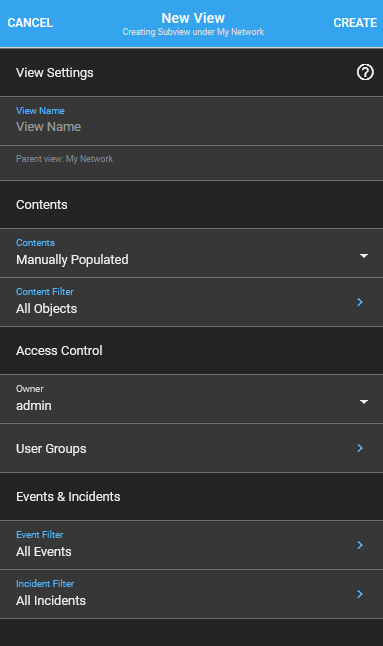Image resolution: width=383 pixels, height=646 pixels.
Task: Select the "Parent view: My Network" text
Action: click(x=64, y=159)
